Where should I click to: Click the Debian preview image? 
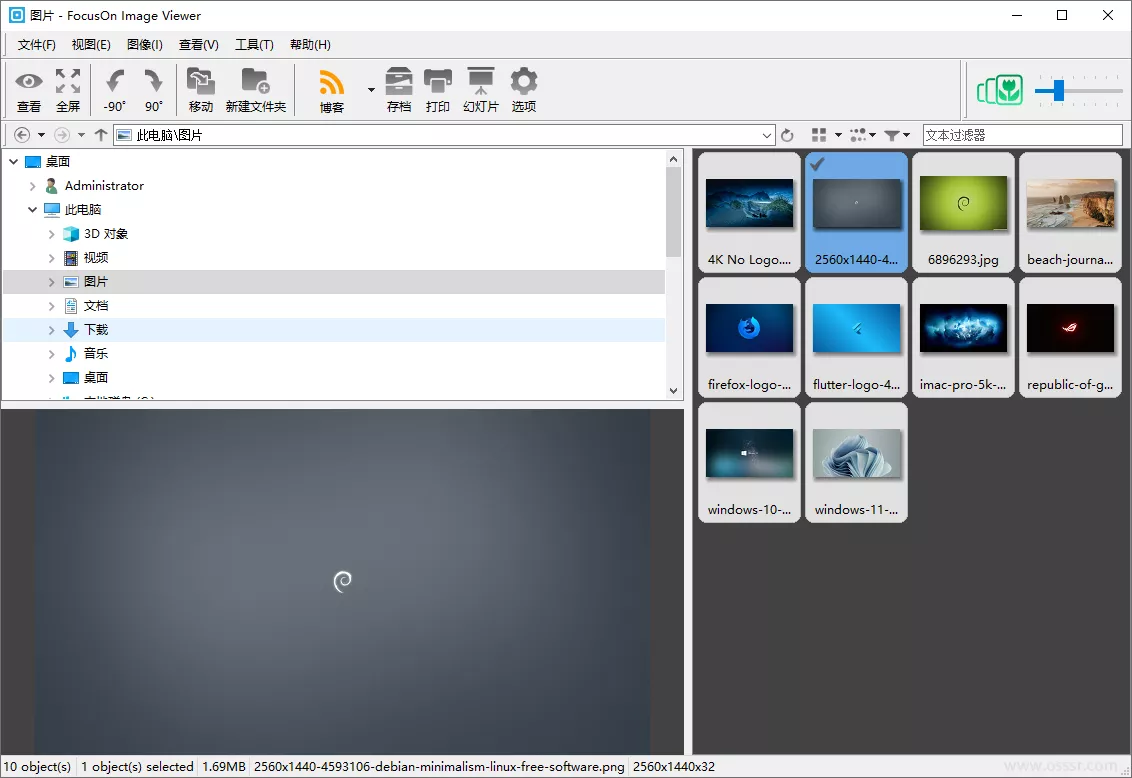pos(342,582)
